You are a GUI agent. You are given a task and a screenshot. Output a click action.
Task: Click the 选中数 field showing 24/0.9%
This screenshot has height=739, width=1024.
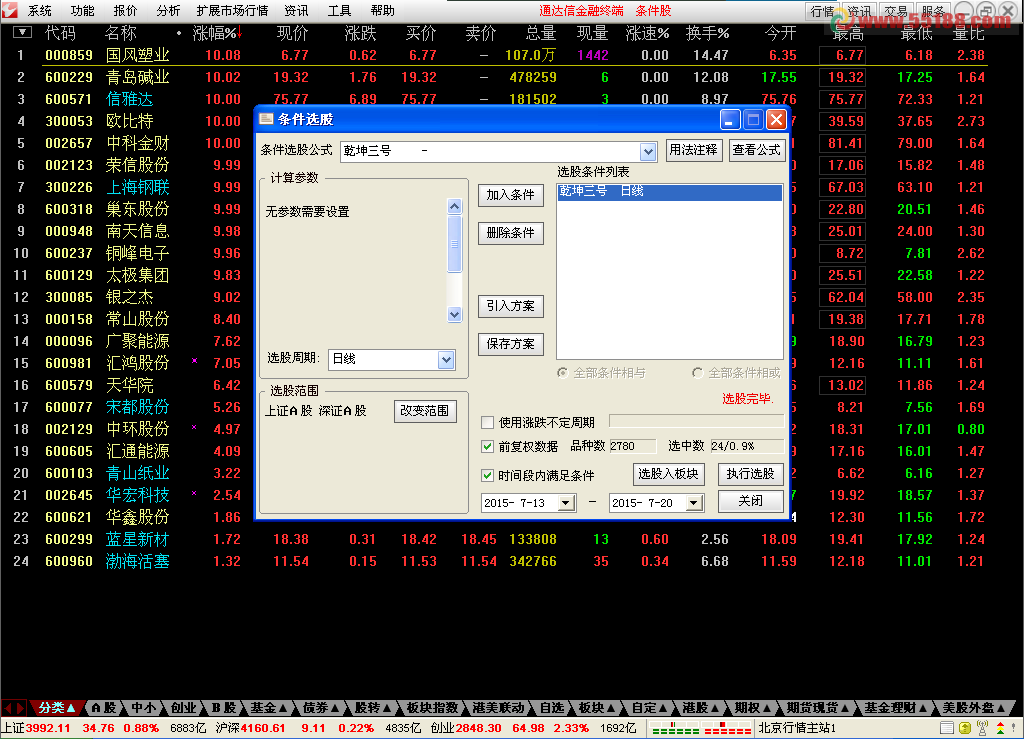click(x=747, y=447)
